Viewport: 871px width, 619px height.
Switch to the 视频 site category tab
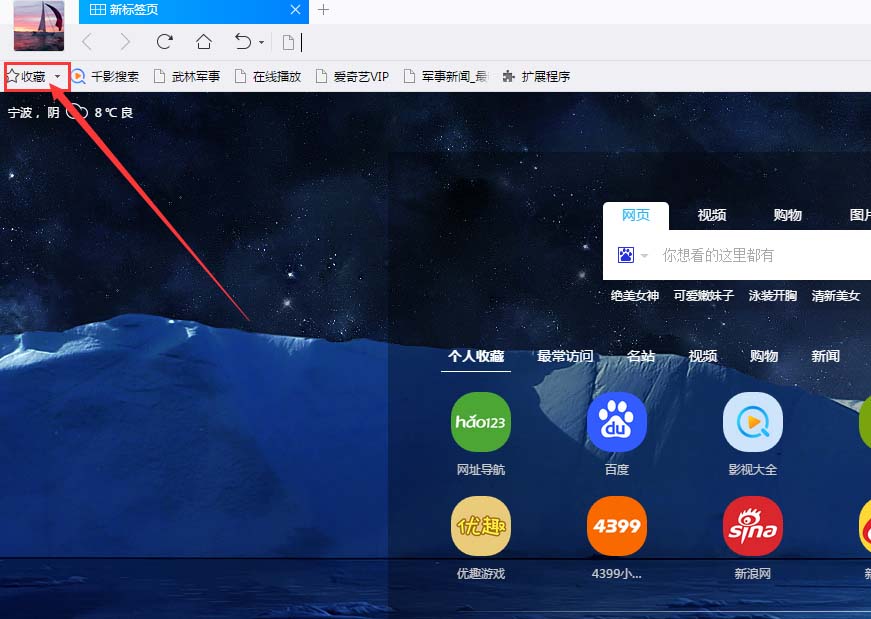pos(703,356)
